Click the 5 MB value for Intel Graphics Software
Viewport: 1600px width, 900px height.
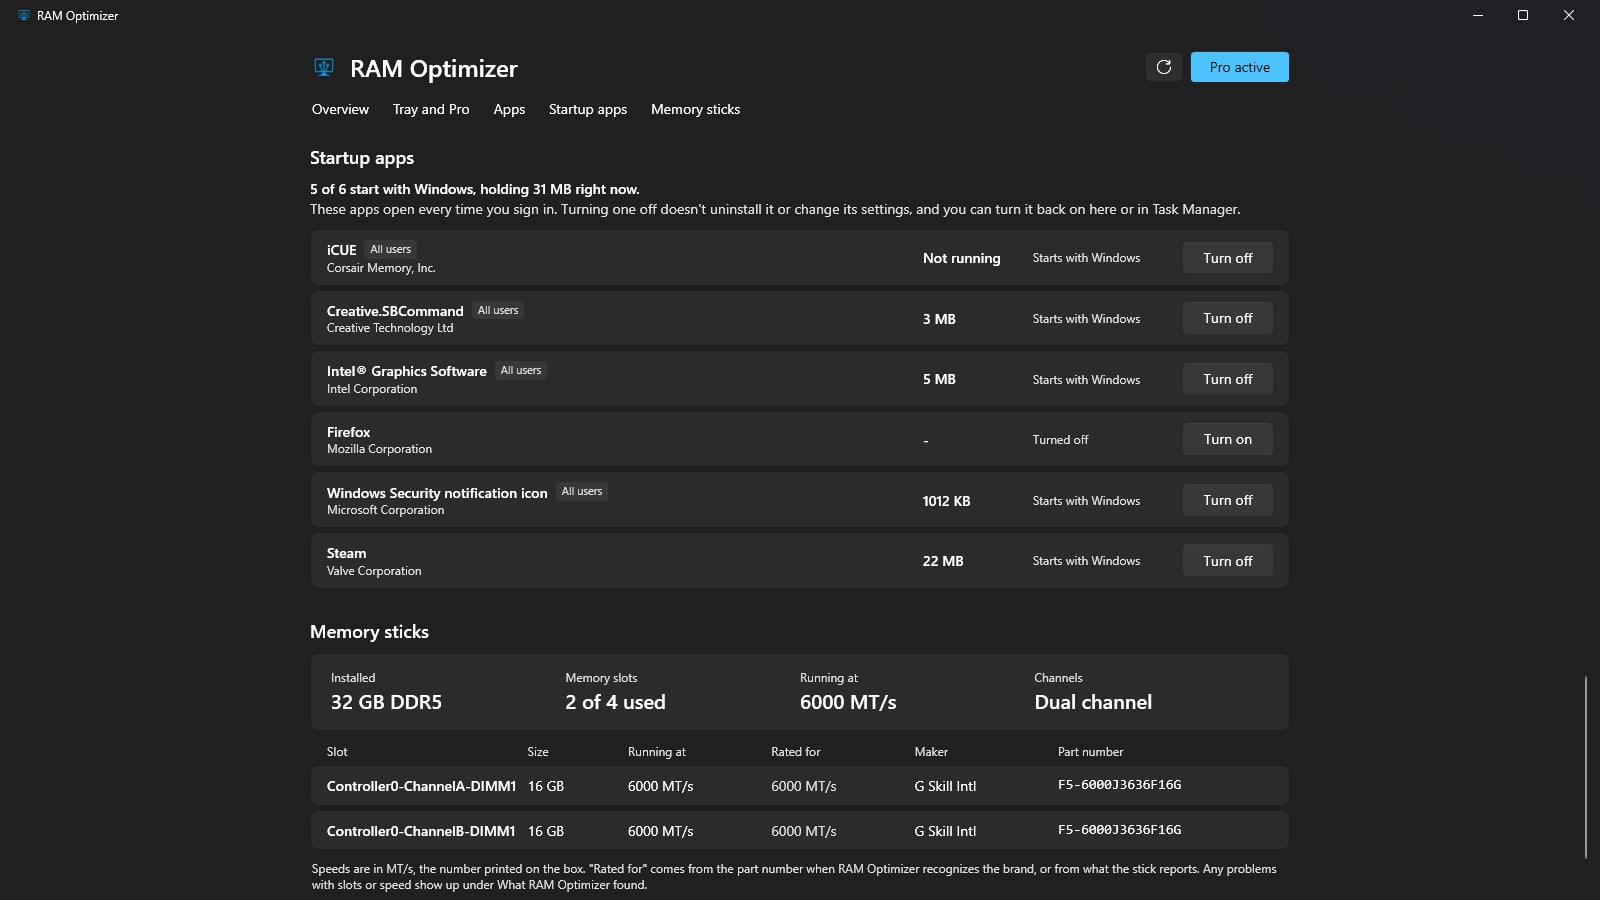pos(939,379)
